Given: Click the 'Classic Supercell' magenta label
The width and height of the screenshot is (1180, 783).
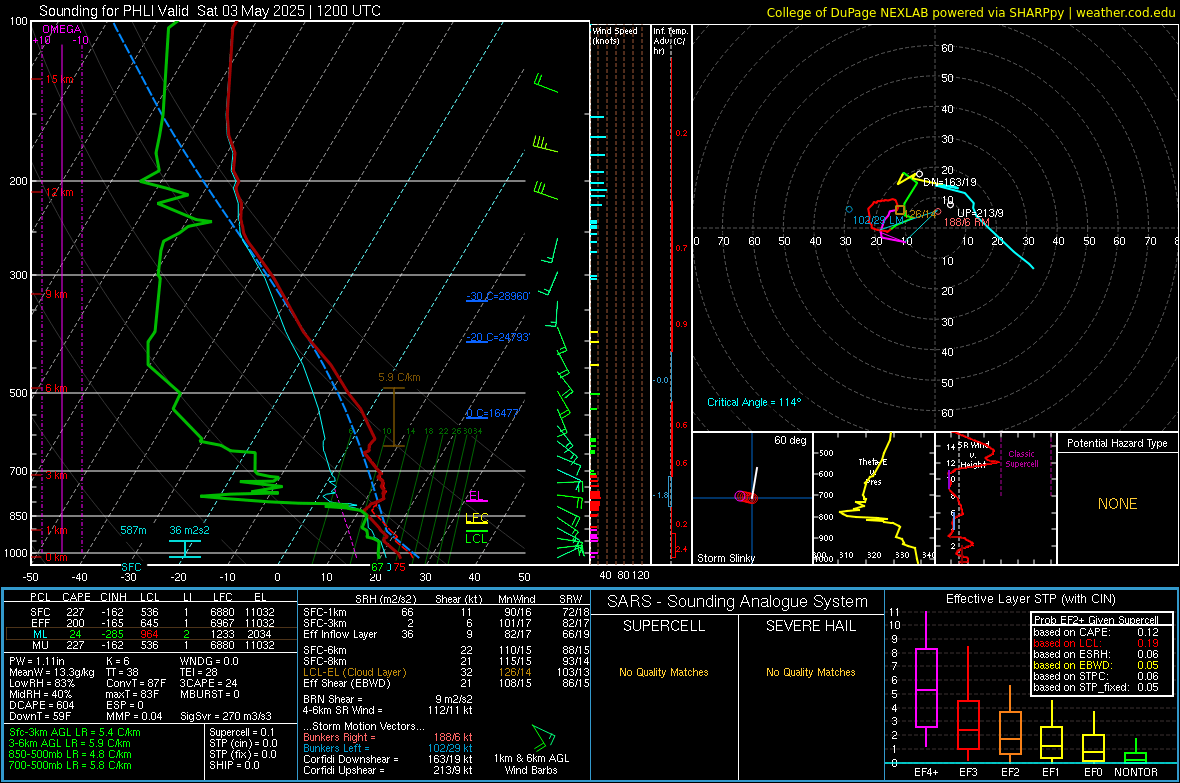Looking at the screenshot, I should [1021, 459].
